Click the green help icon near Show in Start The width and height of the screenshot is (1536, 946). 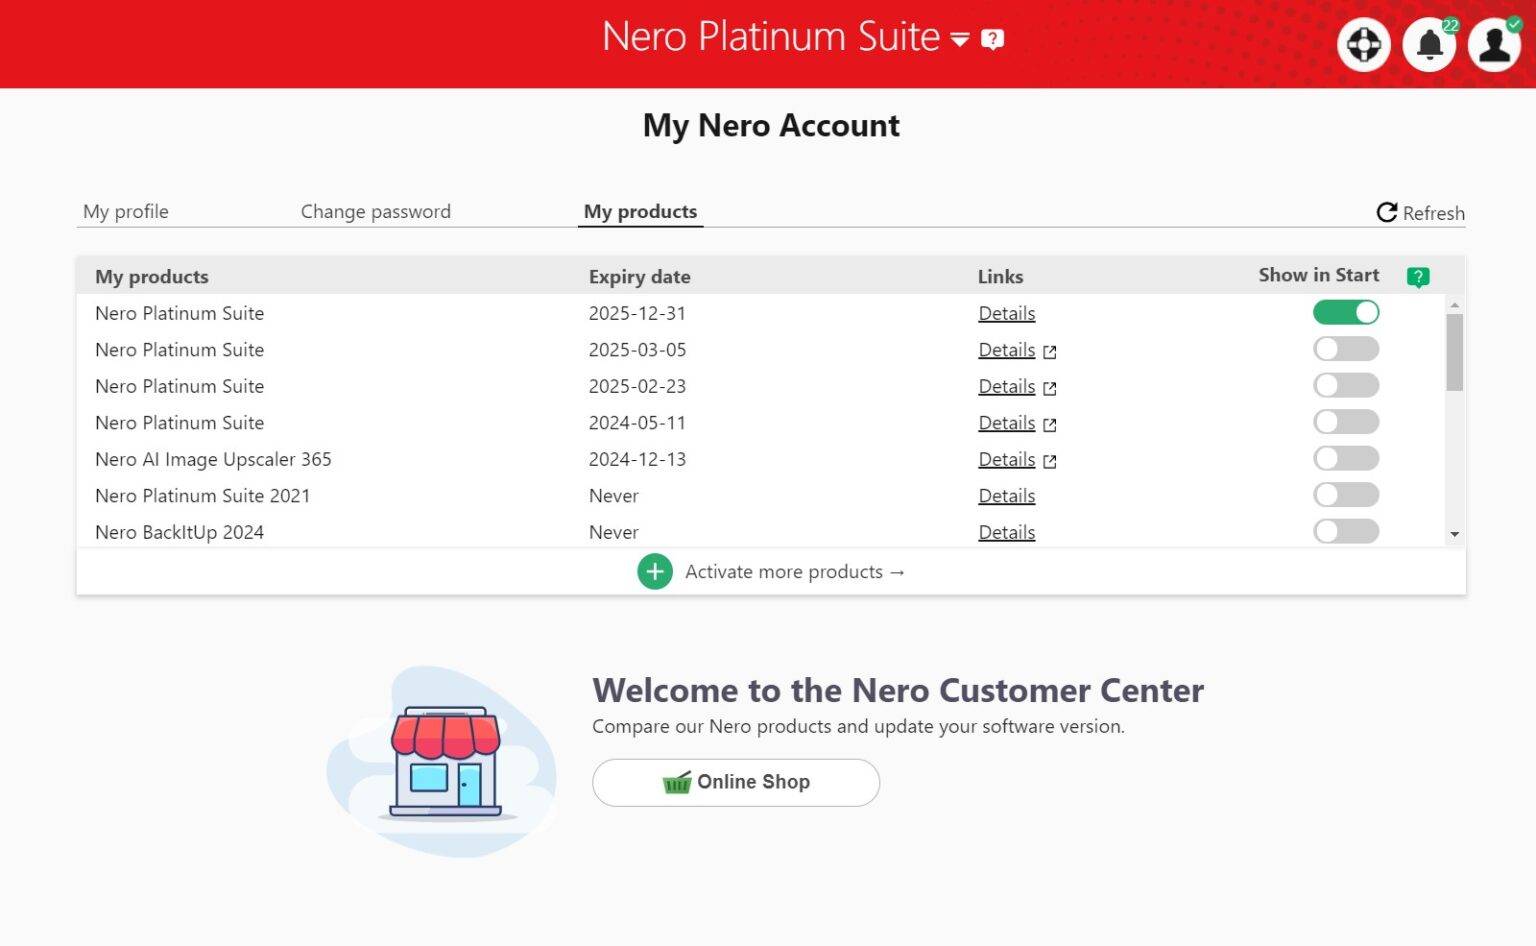pyautogui.click(x=1417, y=276)
